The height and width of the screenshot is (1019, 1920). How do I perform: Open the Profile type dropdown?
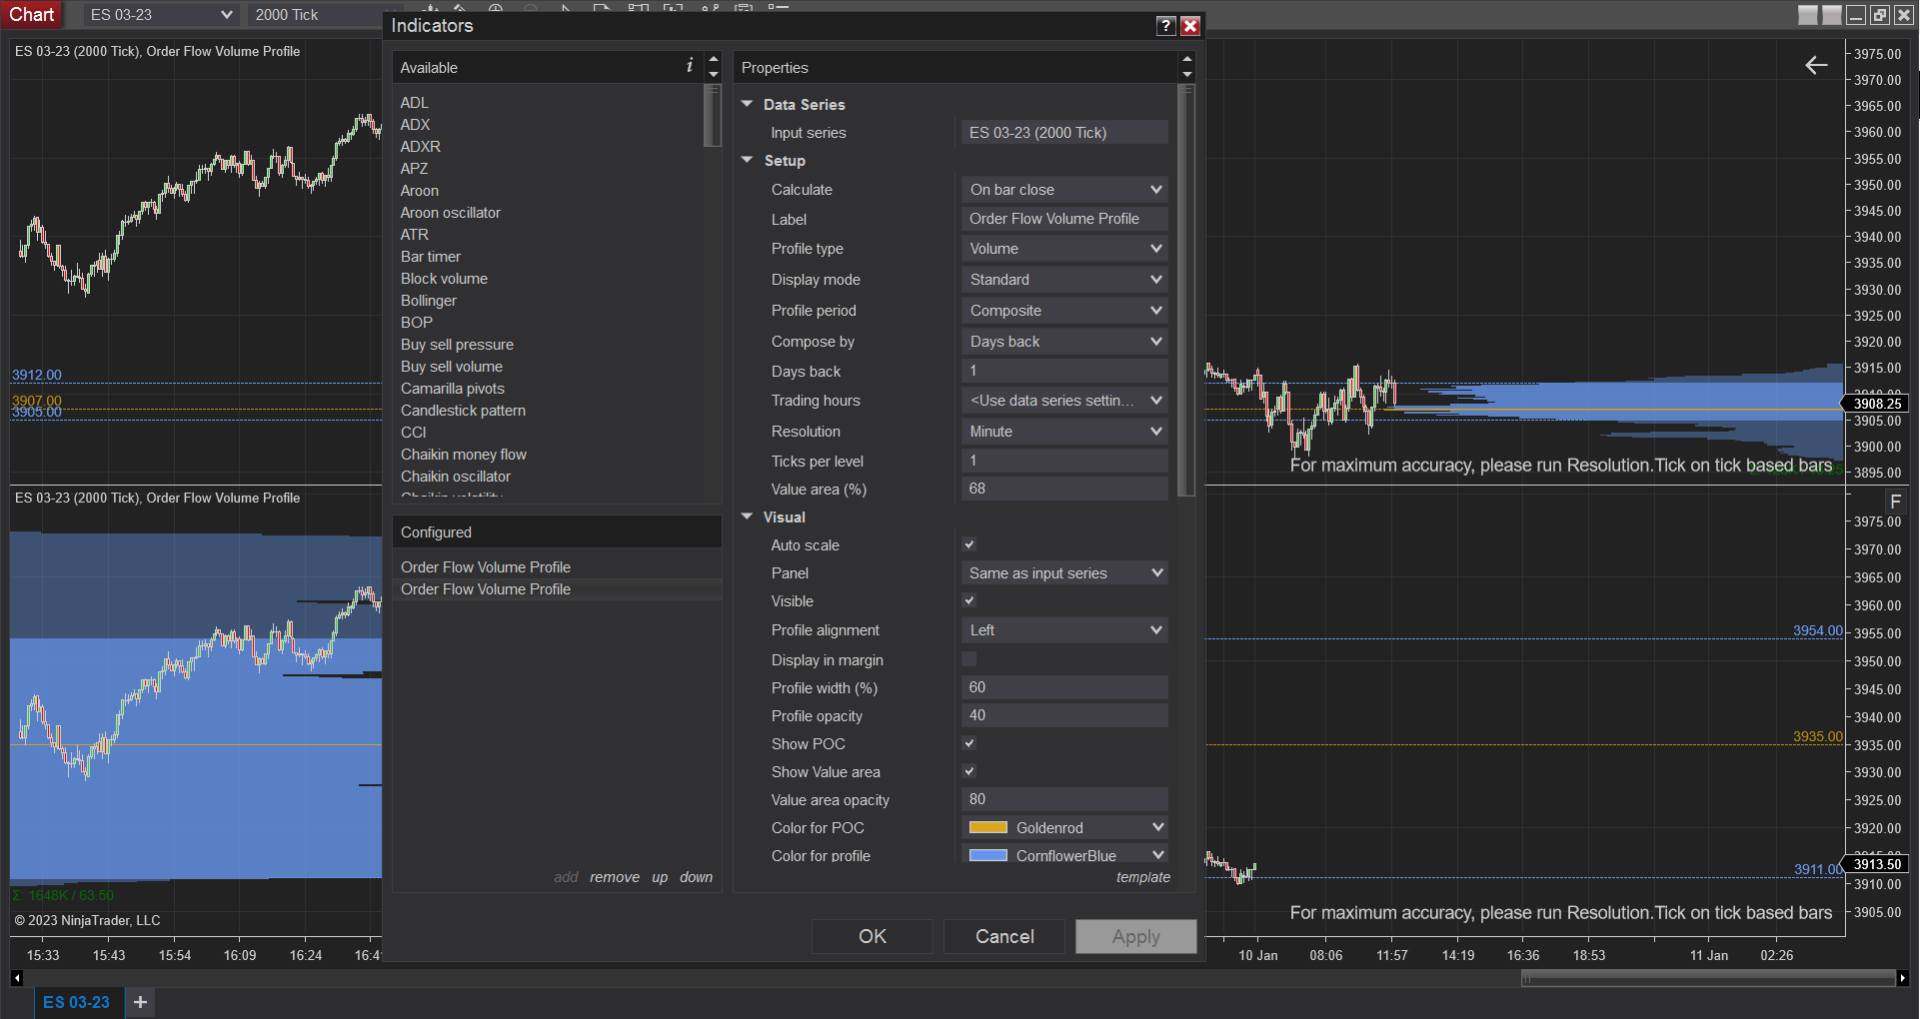[1064, 249]
